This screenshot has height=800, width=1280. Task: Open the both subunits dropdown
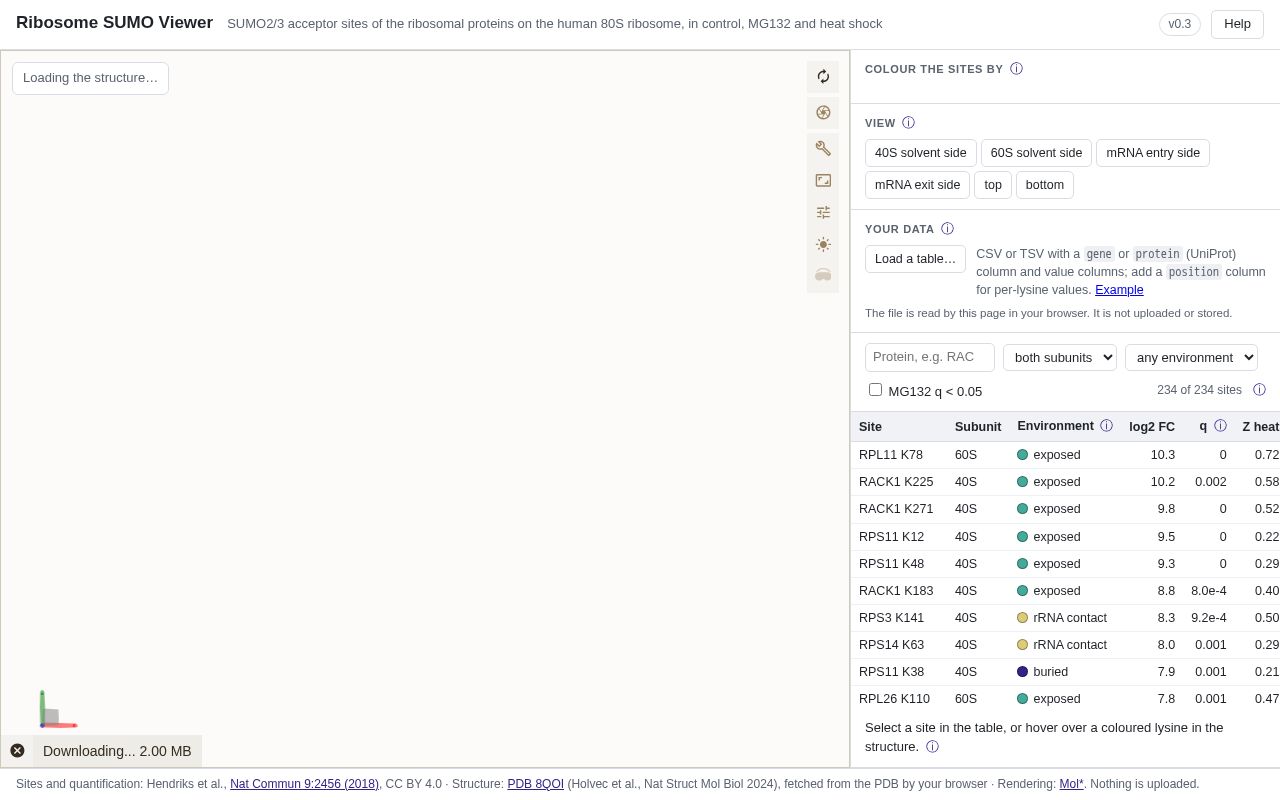pyautogui.click(x=1060, y=358)
